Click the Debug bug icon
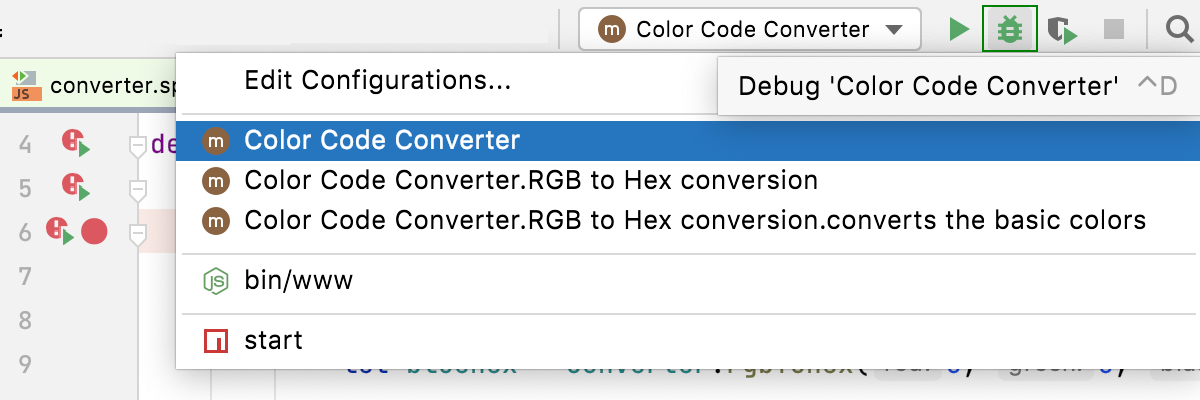Viewport: 1200px width, 400px height. tap(1010, 30)
